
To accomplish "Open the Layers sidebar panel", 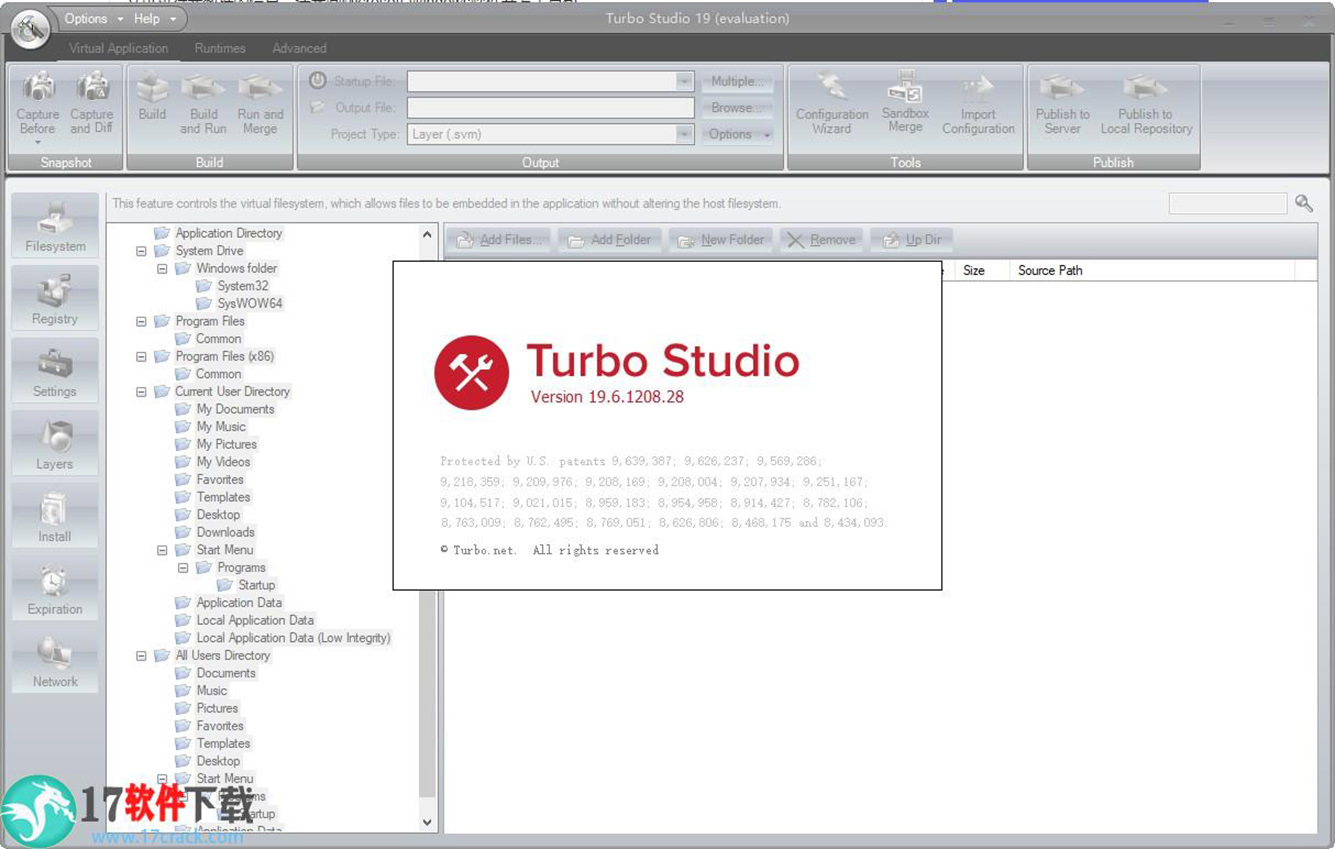I will coord(55,444).
